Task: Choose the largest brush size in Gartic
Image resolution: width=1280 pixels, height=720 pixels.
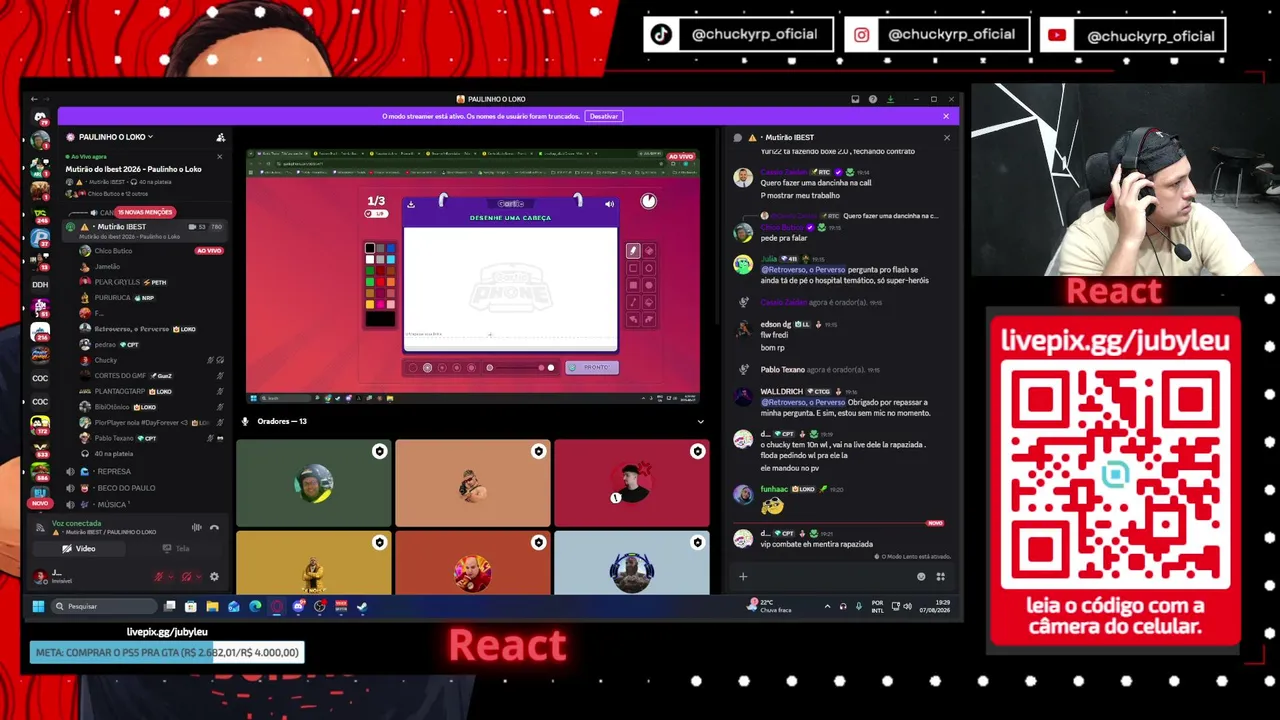Action: click(471, 367)
